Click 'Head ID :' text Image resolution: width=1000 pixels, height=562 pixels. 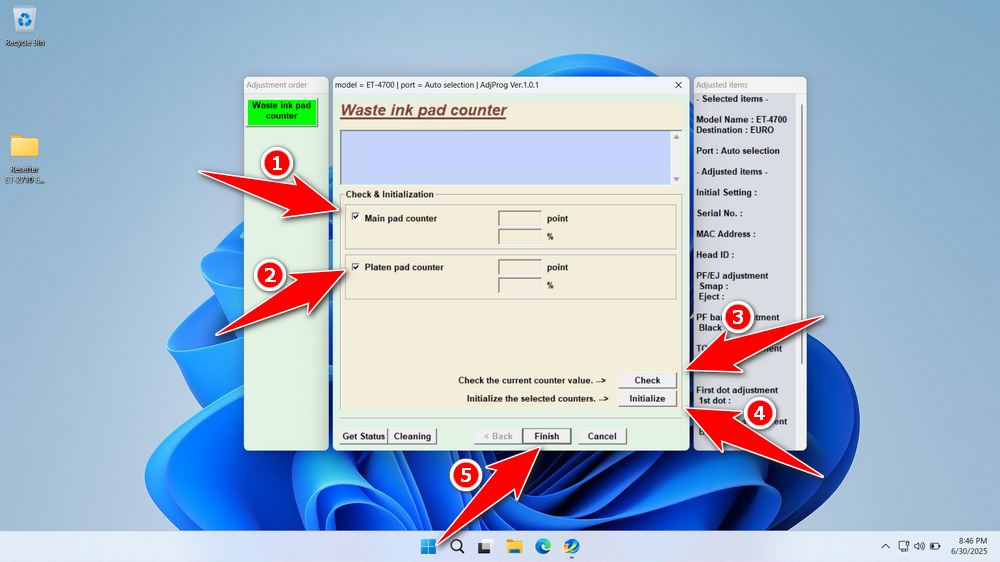pos(715,255)
